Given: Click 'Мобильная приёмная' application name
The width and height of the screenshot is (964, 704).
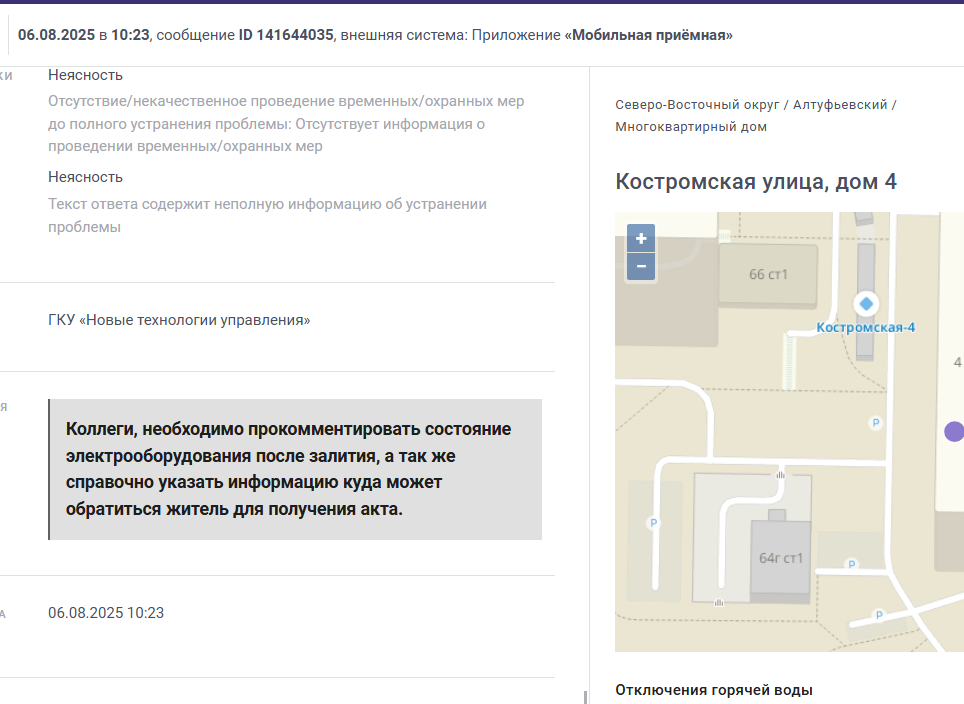Looking at the screenshot, I should tap(649, 35).
